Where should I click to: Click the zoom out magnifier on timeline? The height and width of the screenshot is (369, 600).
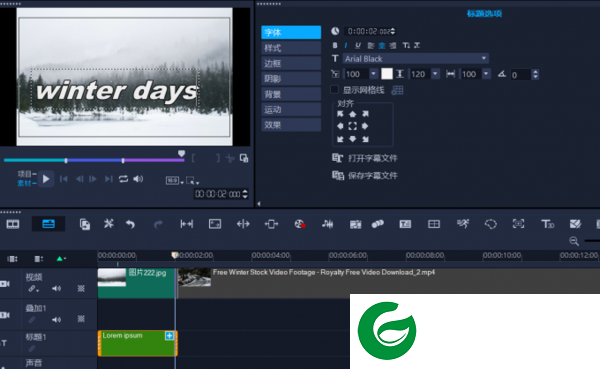574,241
